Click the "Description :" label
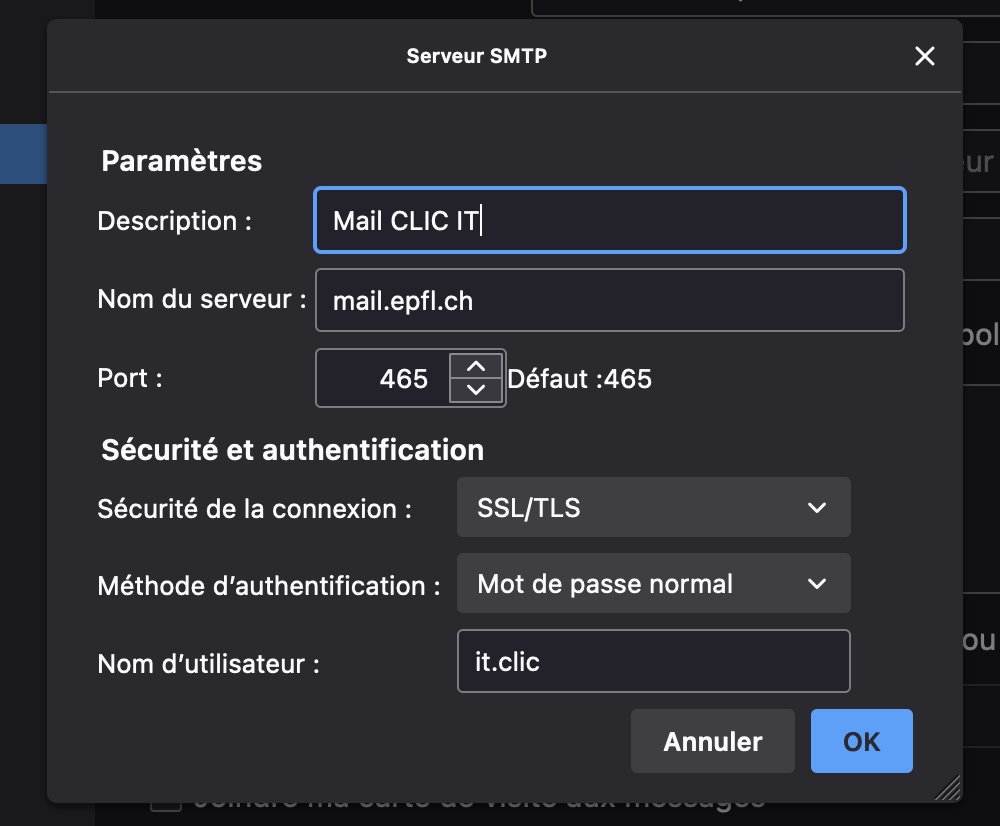The width and height of the screenshot is (1000, 826). [174, 221]
